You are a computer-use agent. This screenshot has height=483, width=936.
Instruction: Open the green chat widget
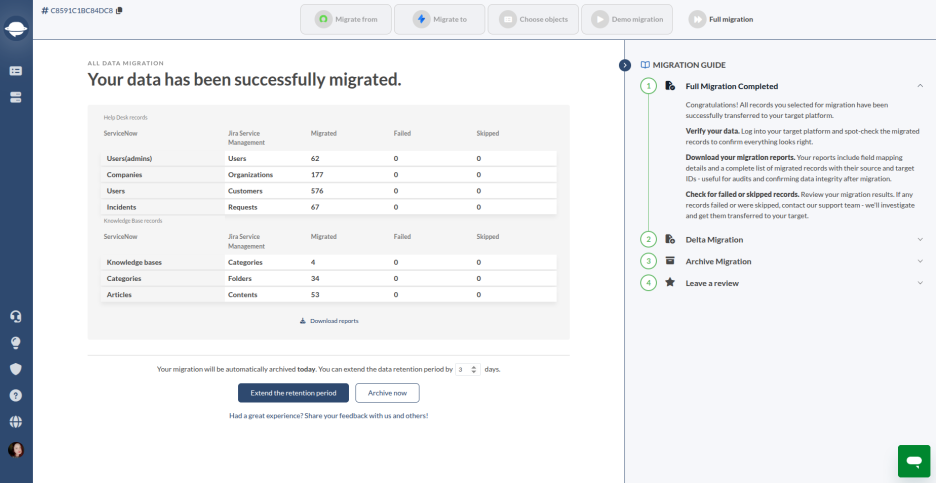(x=914, y=461)
